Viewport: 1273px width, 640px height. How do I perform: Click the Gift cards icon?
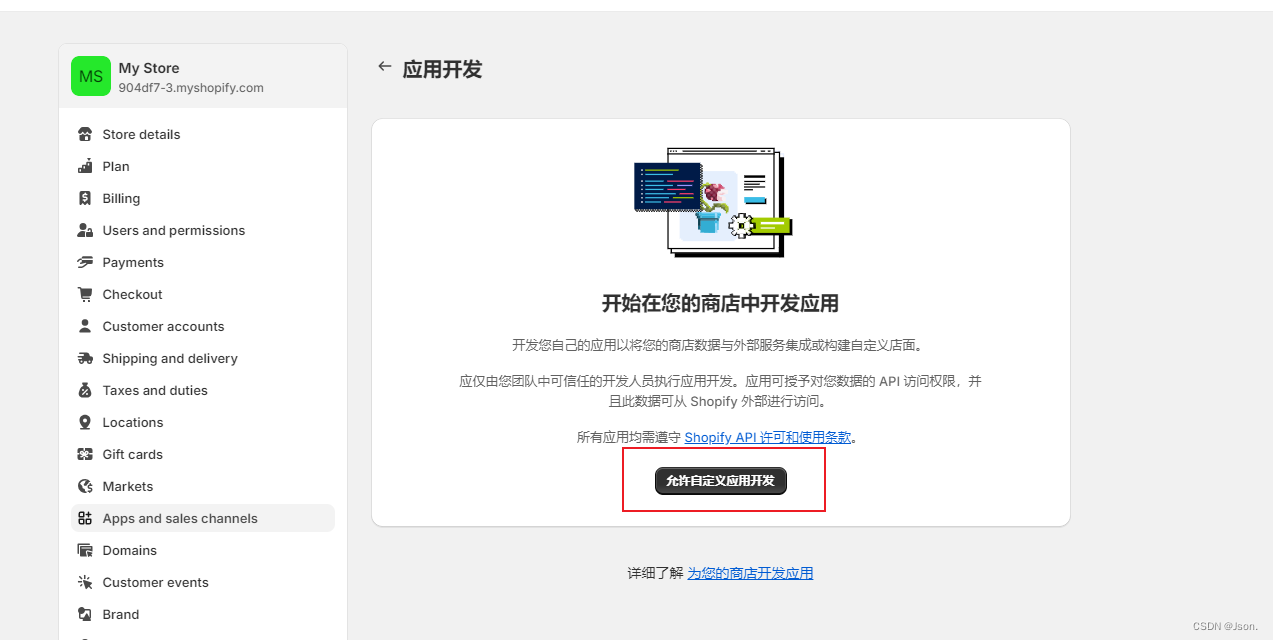pos(85,454)
